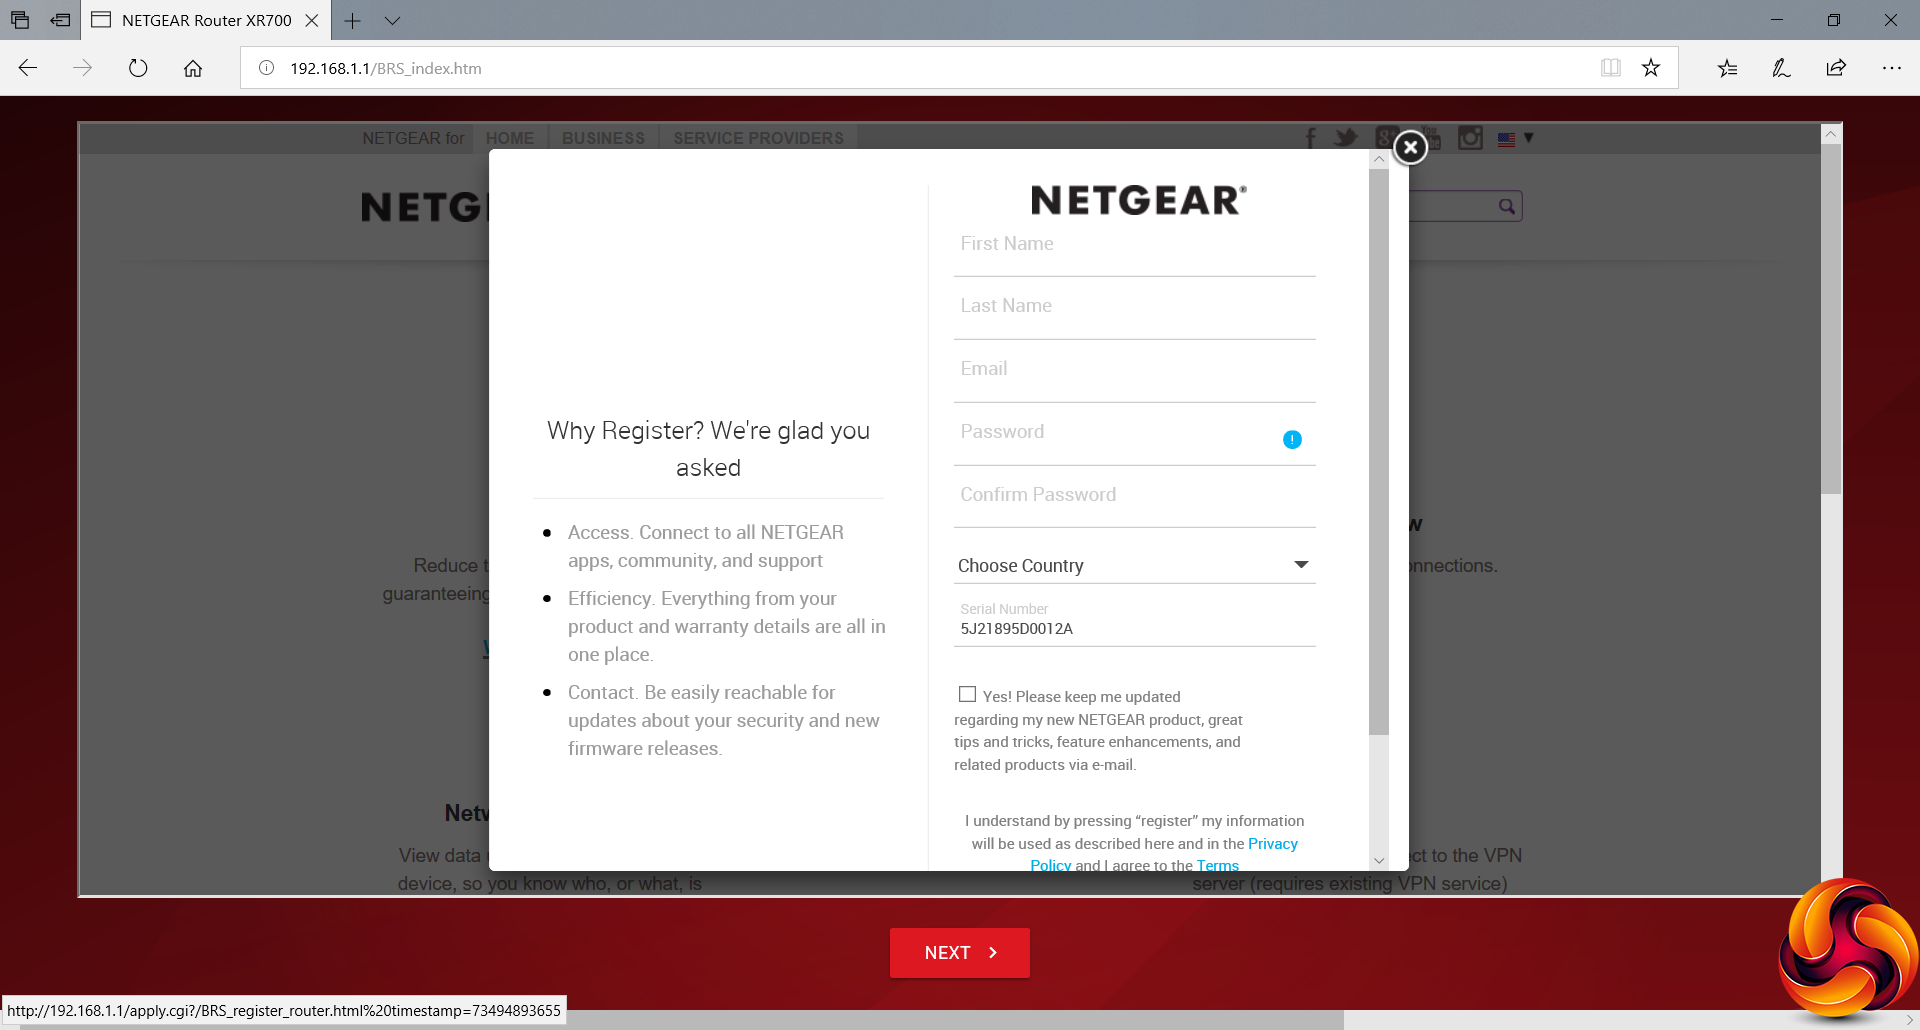Open the favorites hub
This screenshot has height=1030, width=1920.
pos(1727,68)
